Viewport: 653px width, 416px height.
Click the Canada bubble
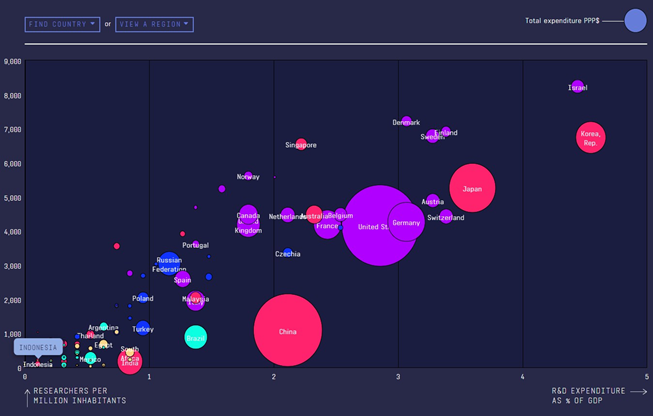248,215
